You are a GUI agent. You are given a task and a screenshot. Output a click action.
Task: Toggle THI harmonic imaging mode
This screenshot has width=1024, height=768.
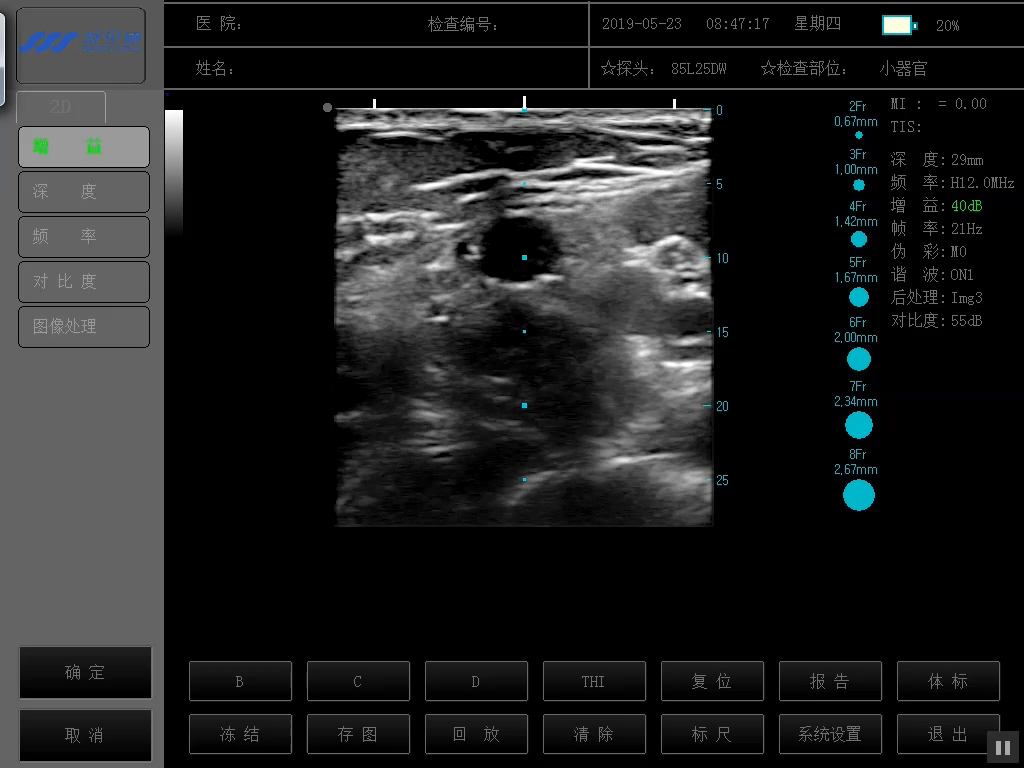pos(593,681)
